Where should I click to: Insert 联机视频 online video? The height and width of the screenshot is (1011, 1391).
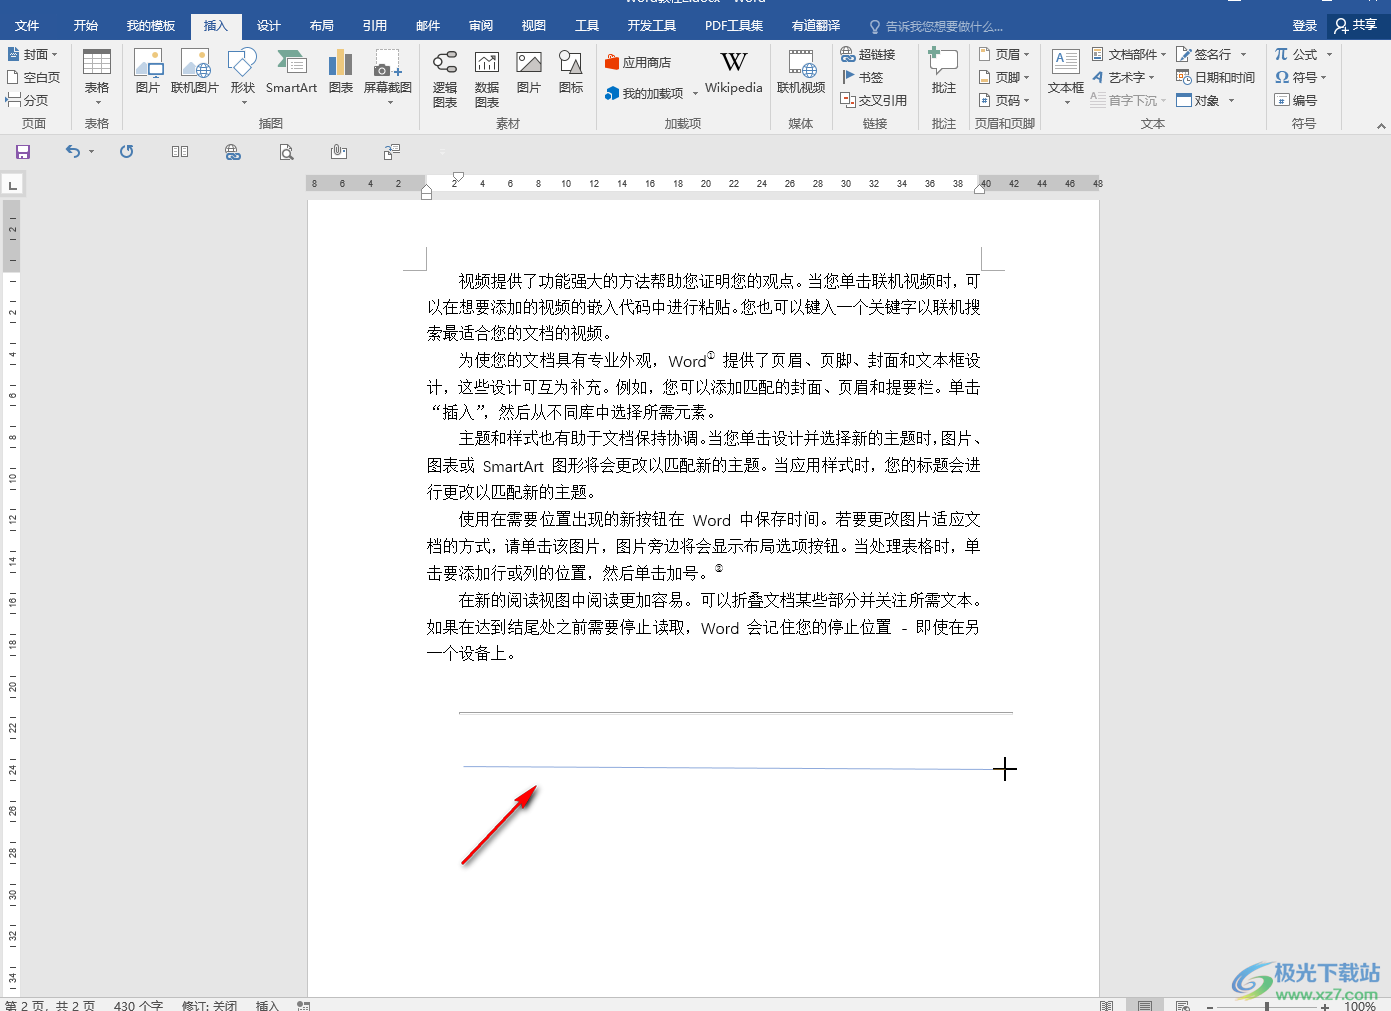[x=801, y=72]
